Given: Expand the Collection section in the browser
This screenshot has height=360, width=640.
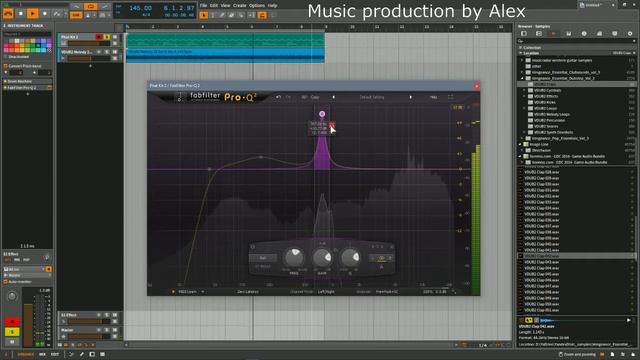Looking at the screenshot, I should click(521, 47).
